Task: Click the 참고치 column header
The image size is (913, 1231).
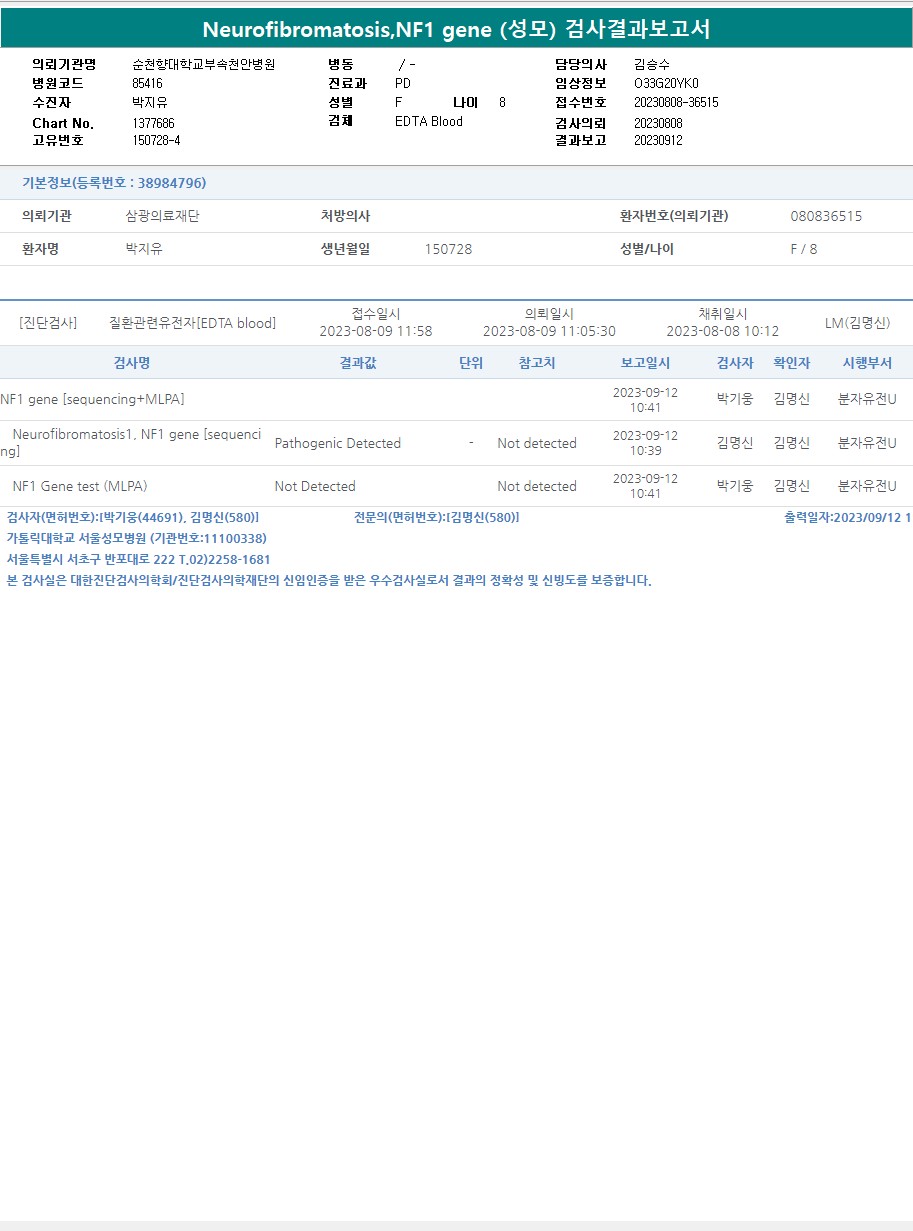Action: pyautogui.click(x=537, y=363)
